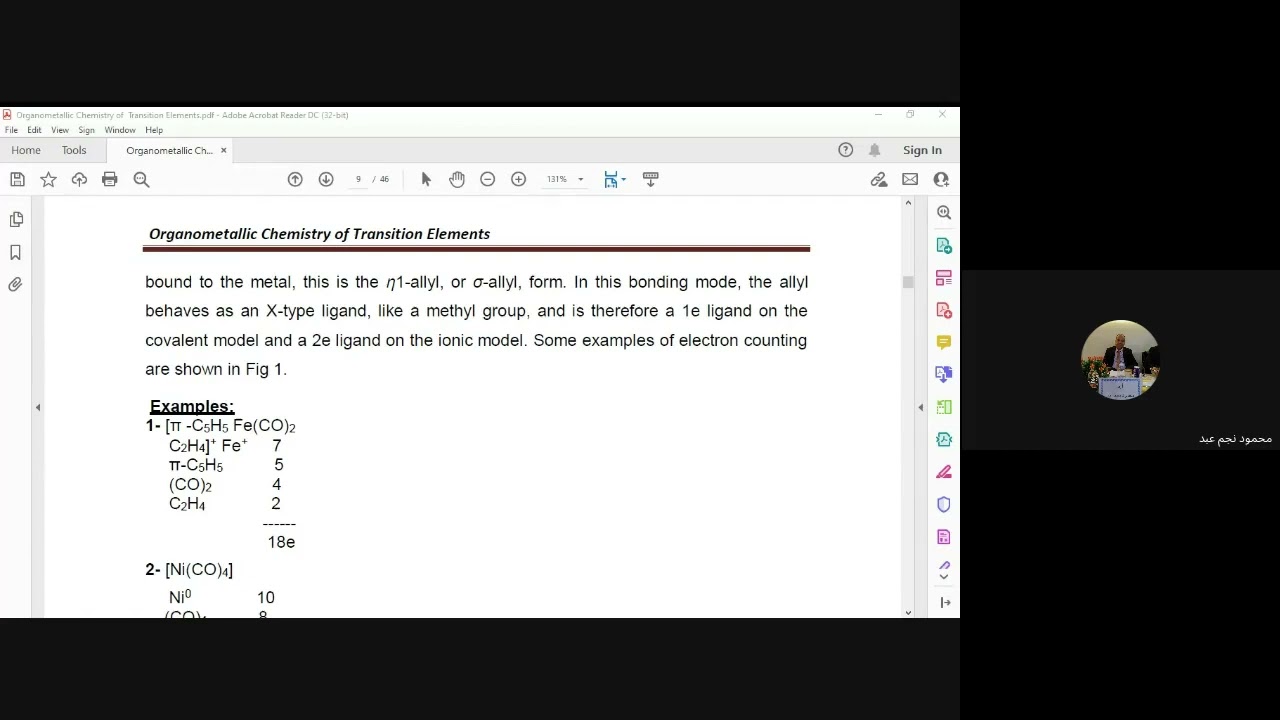Star this file using the bookmark star icon
This screenshot has height=720, width=1280.
pyautogui.click(x=48, y=179)
